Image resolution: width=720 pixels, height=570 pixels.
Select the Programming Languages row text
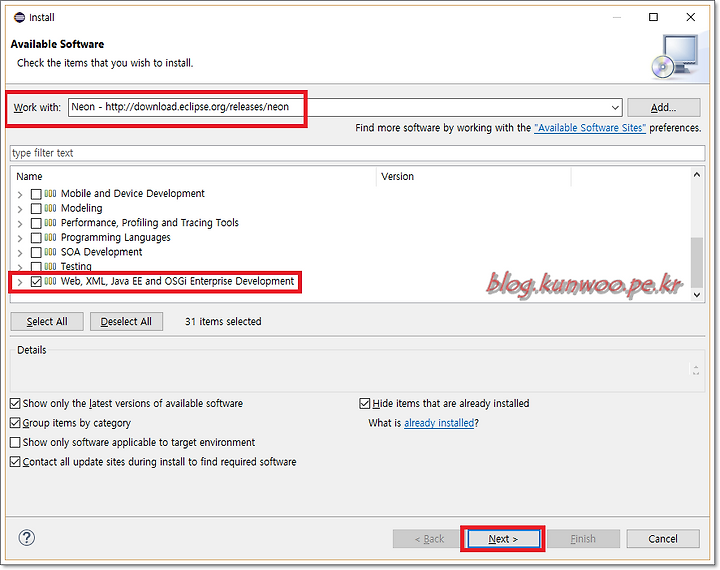click(x=116, y=237)
